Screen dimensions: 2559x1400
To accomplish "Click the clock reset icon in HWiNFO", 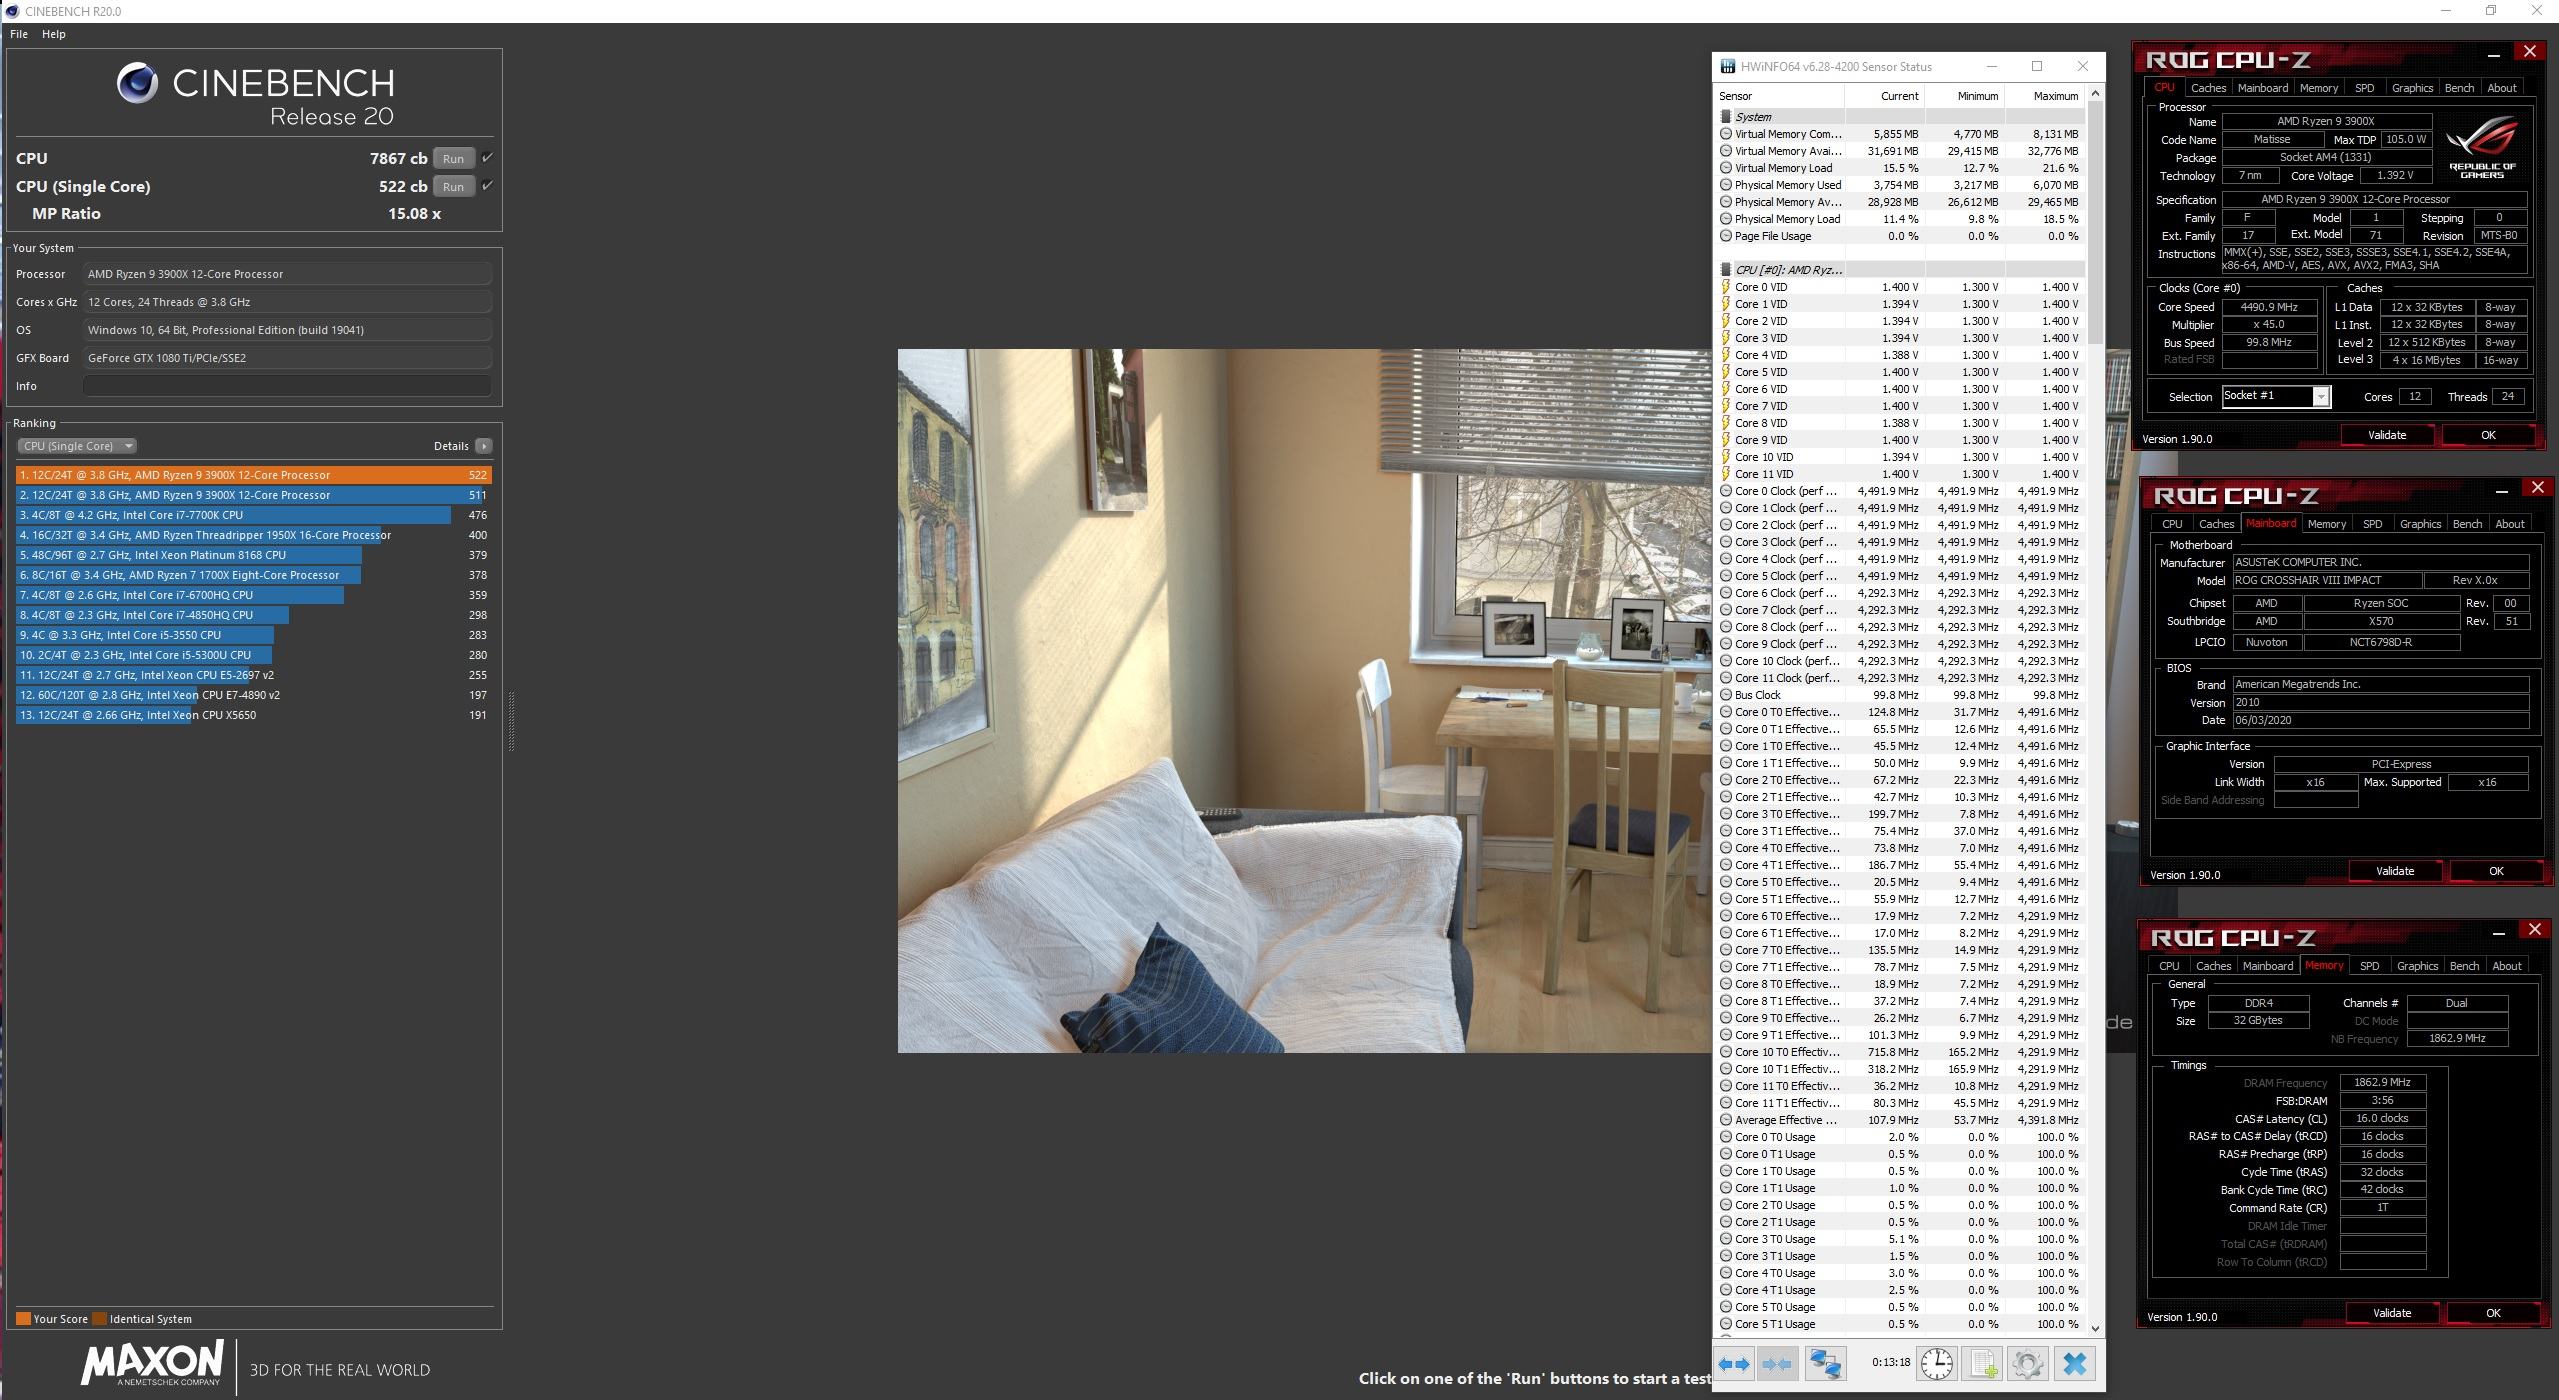I will click(x=1937, y=1363).
